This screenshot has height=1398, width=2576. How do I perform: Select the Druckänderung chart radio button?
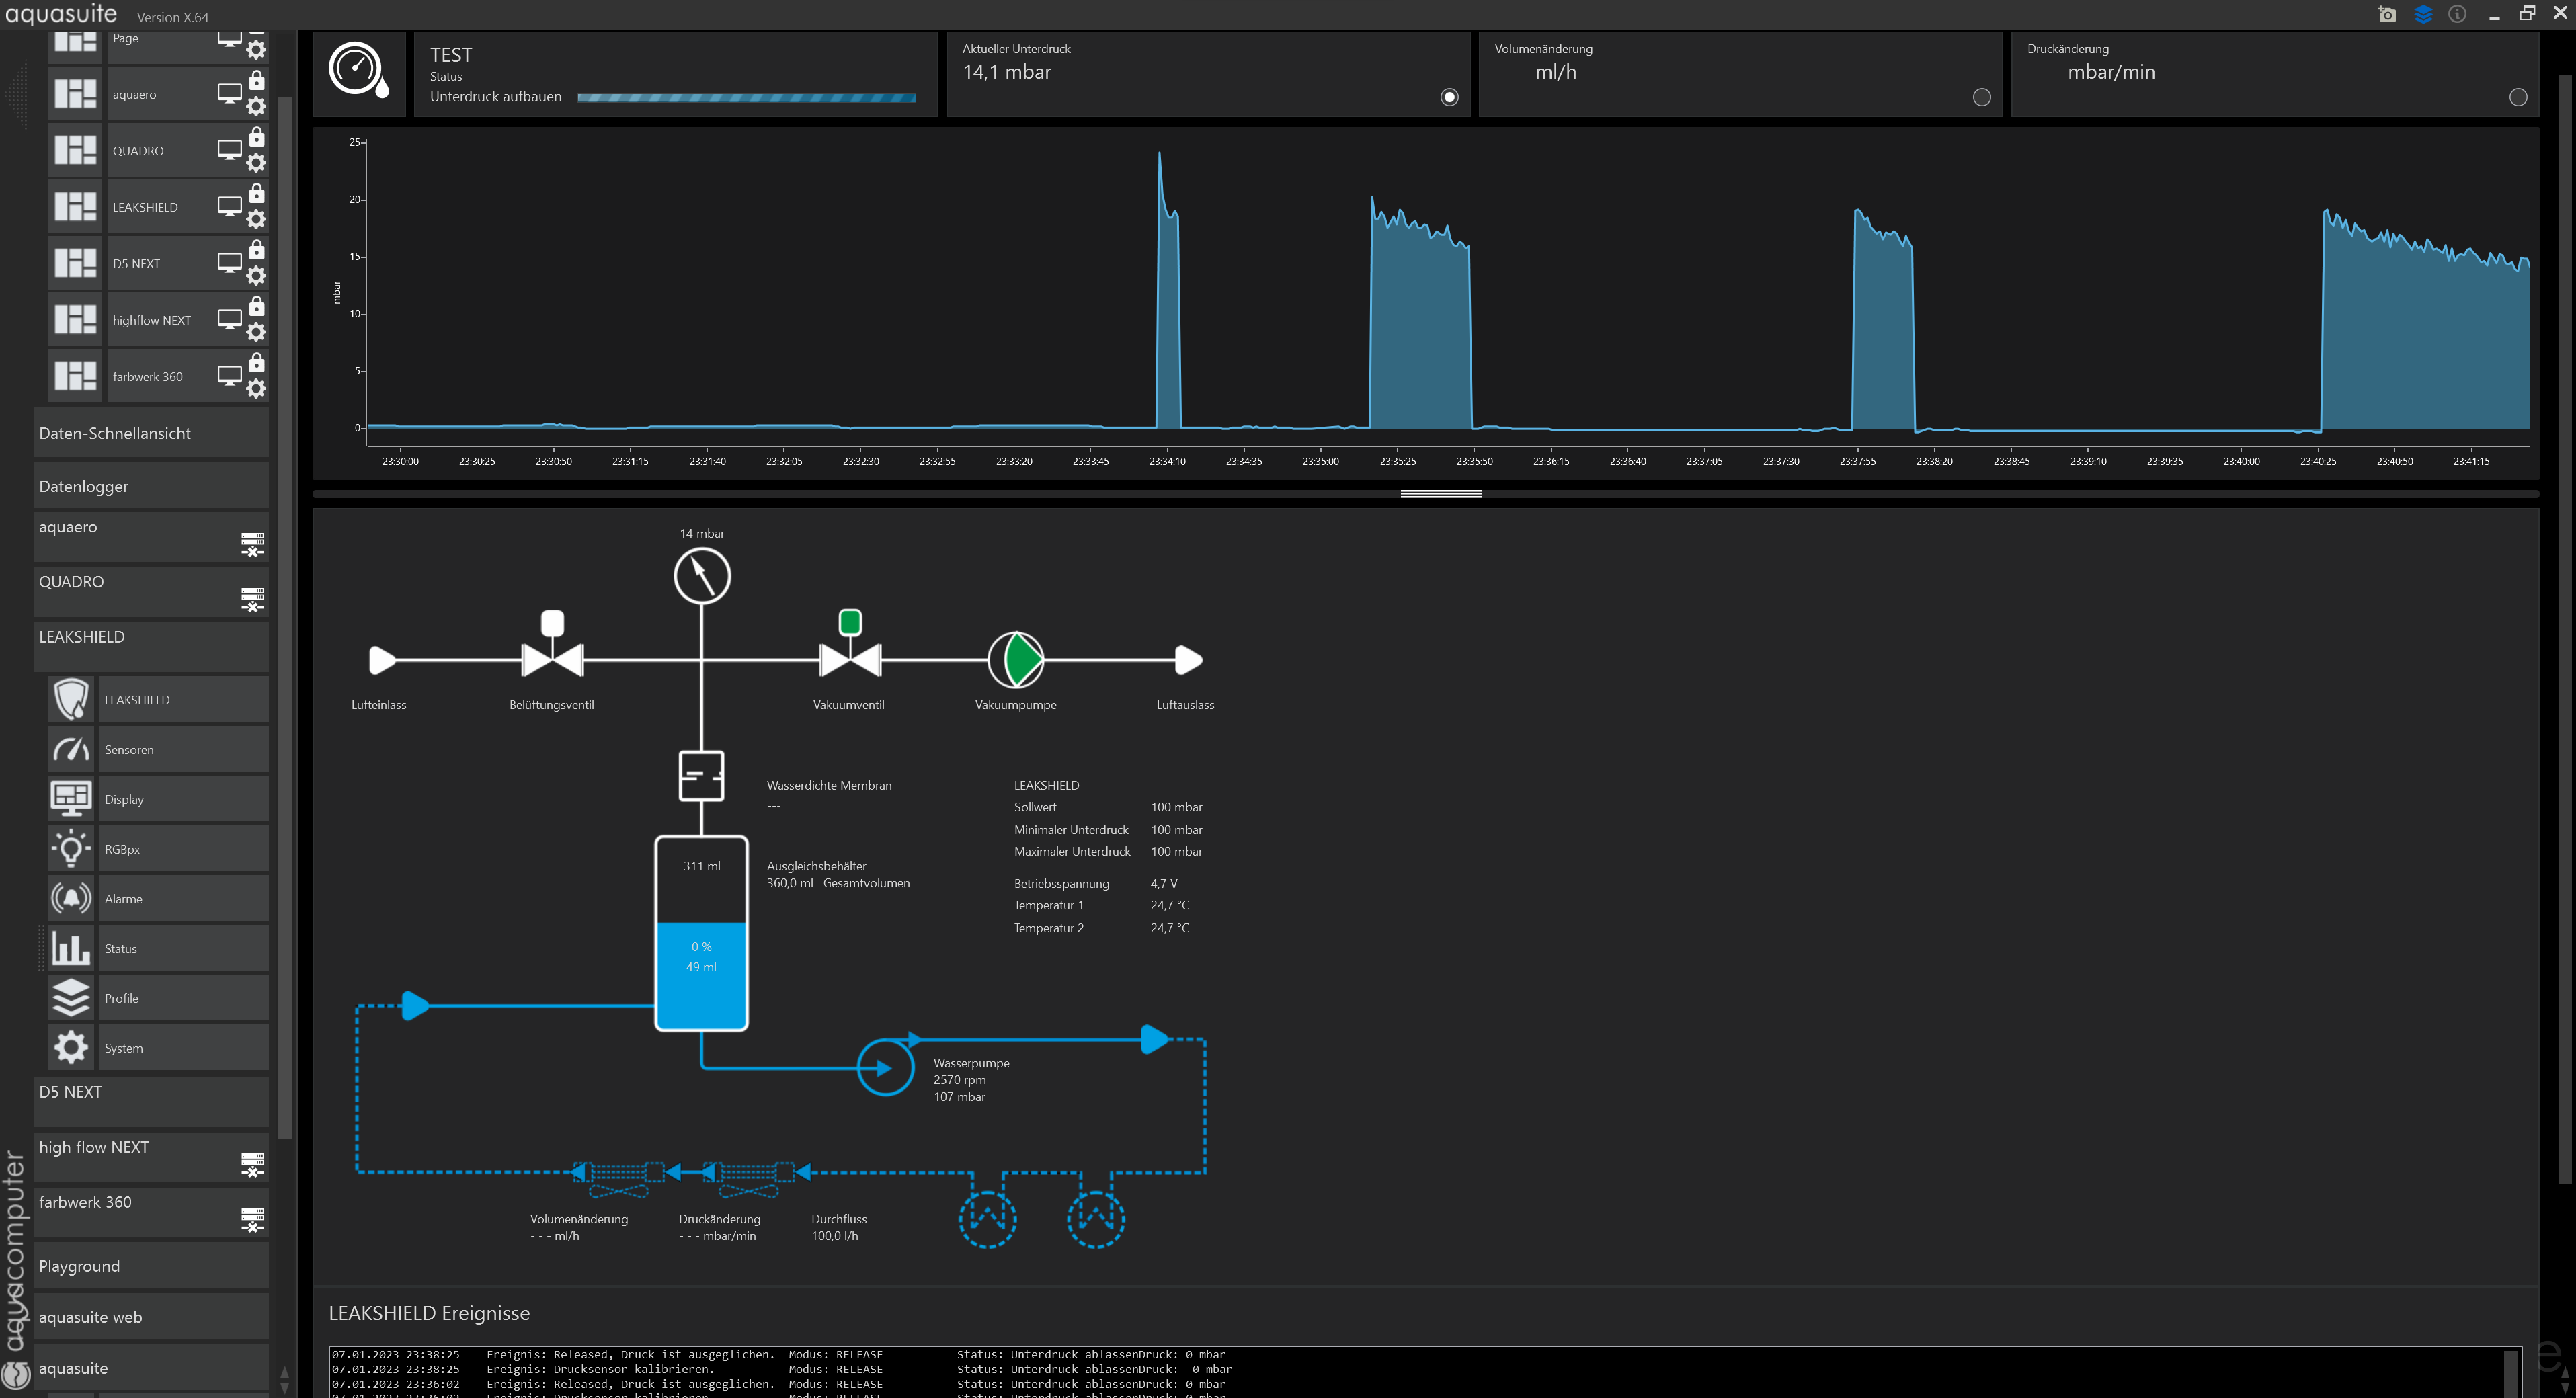click(2517, 97)
